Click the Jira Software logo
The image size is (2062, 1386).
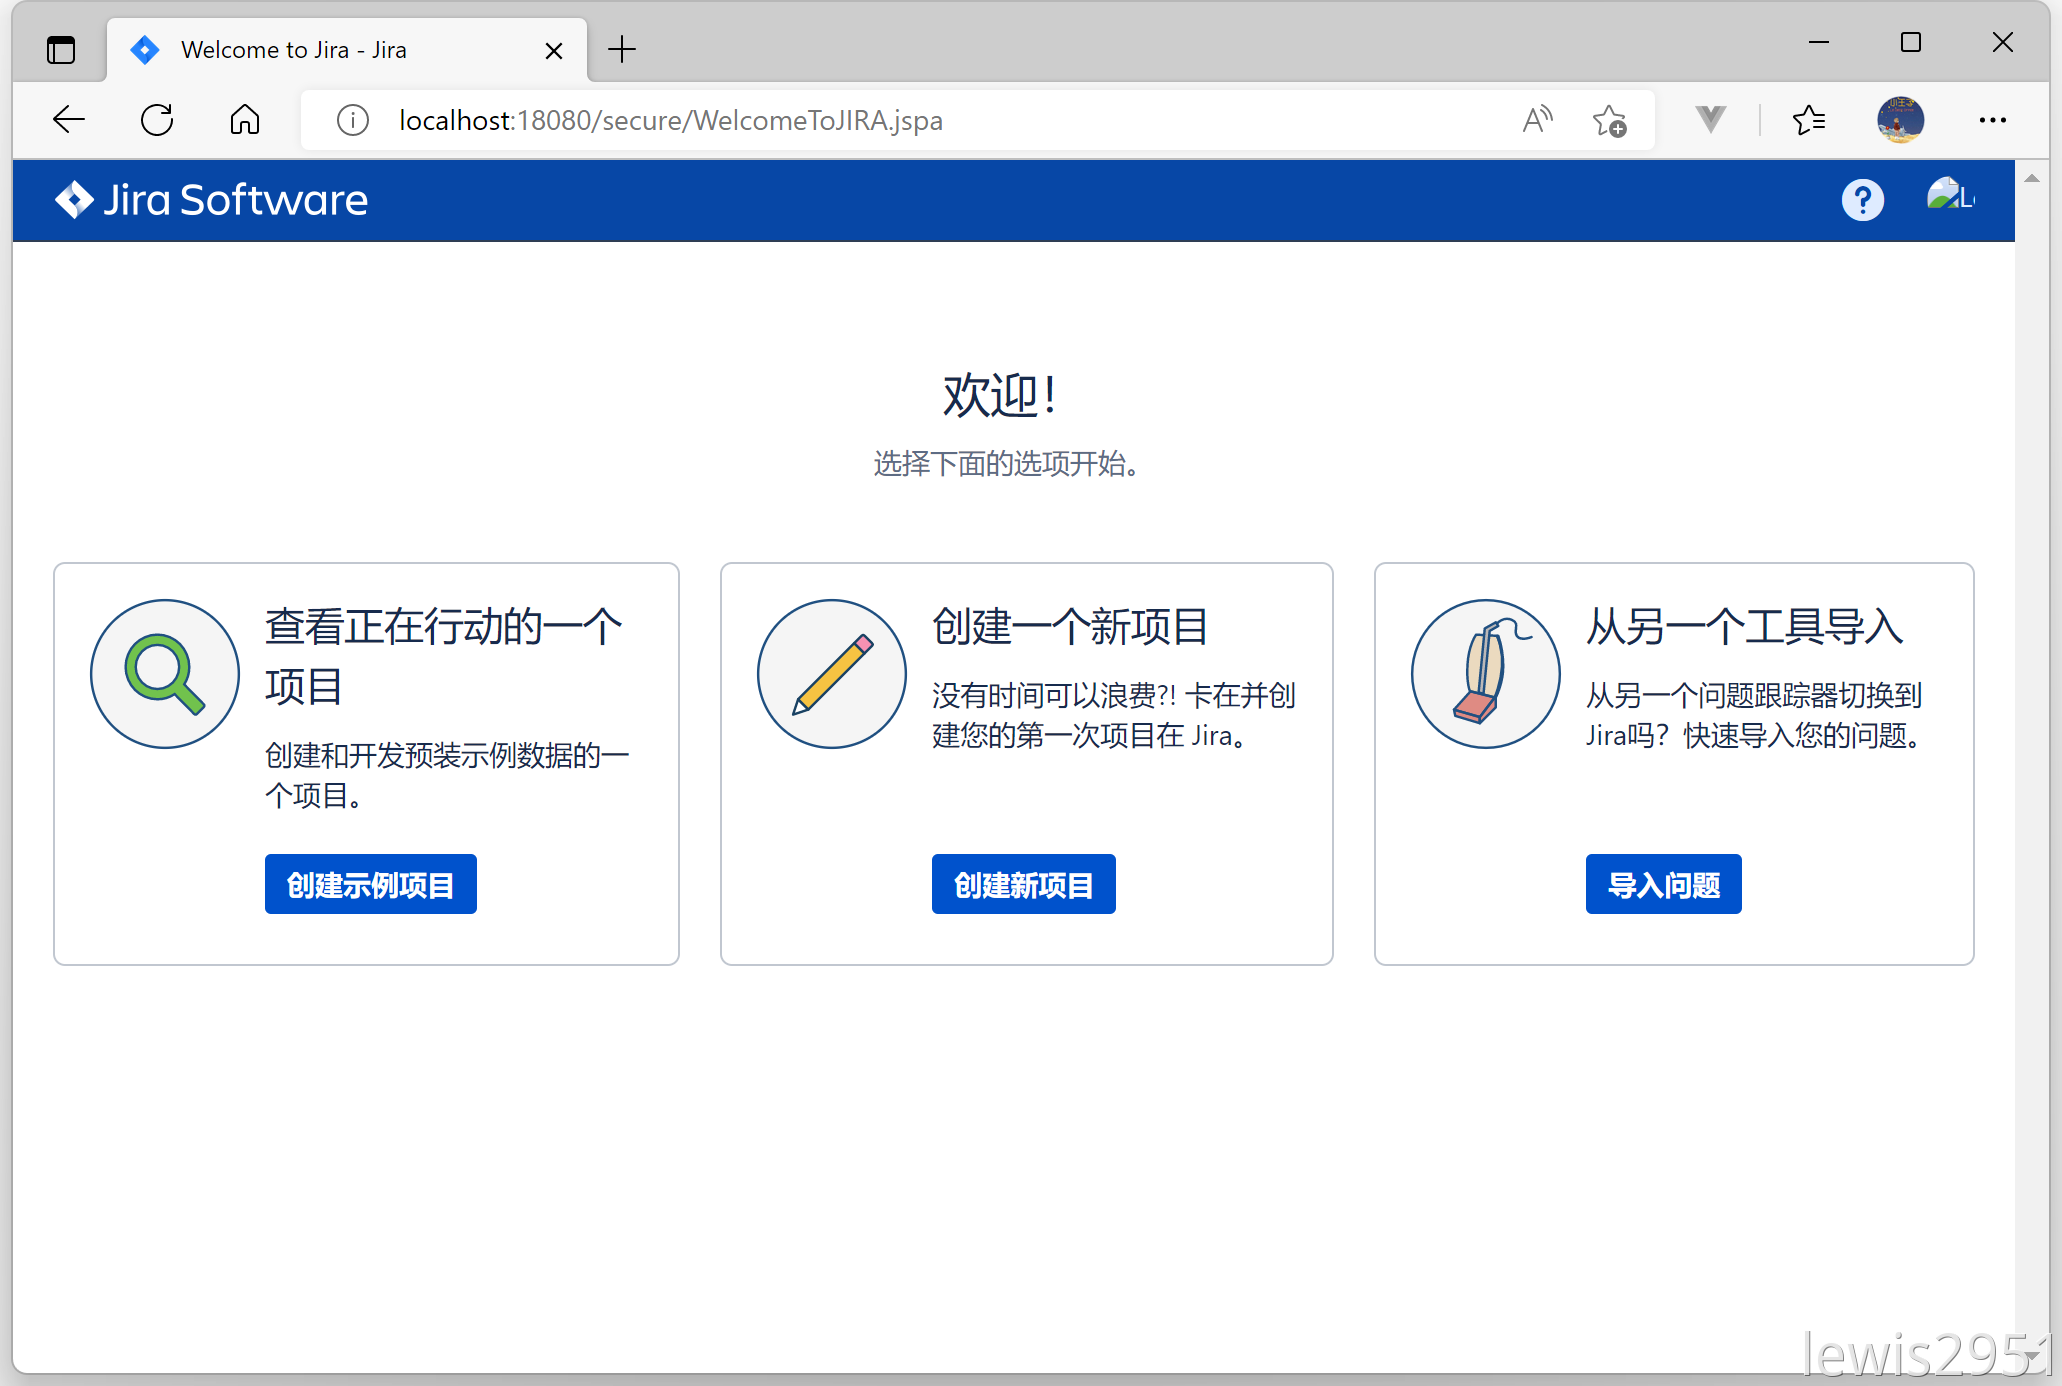point(211,200)
